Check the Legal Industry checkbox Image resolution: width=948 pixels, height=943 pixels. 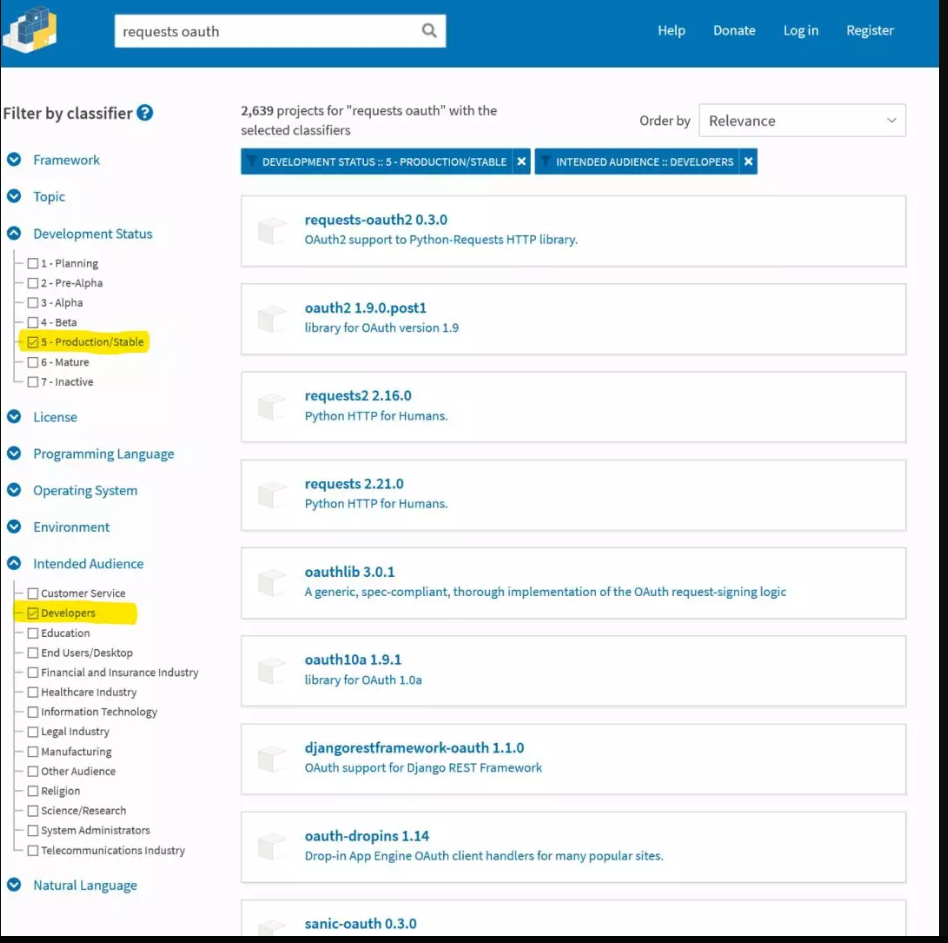[x=33, y=731]
